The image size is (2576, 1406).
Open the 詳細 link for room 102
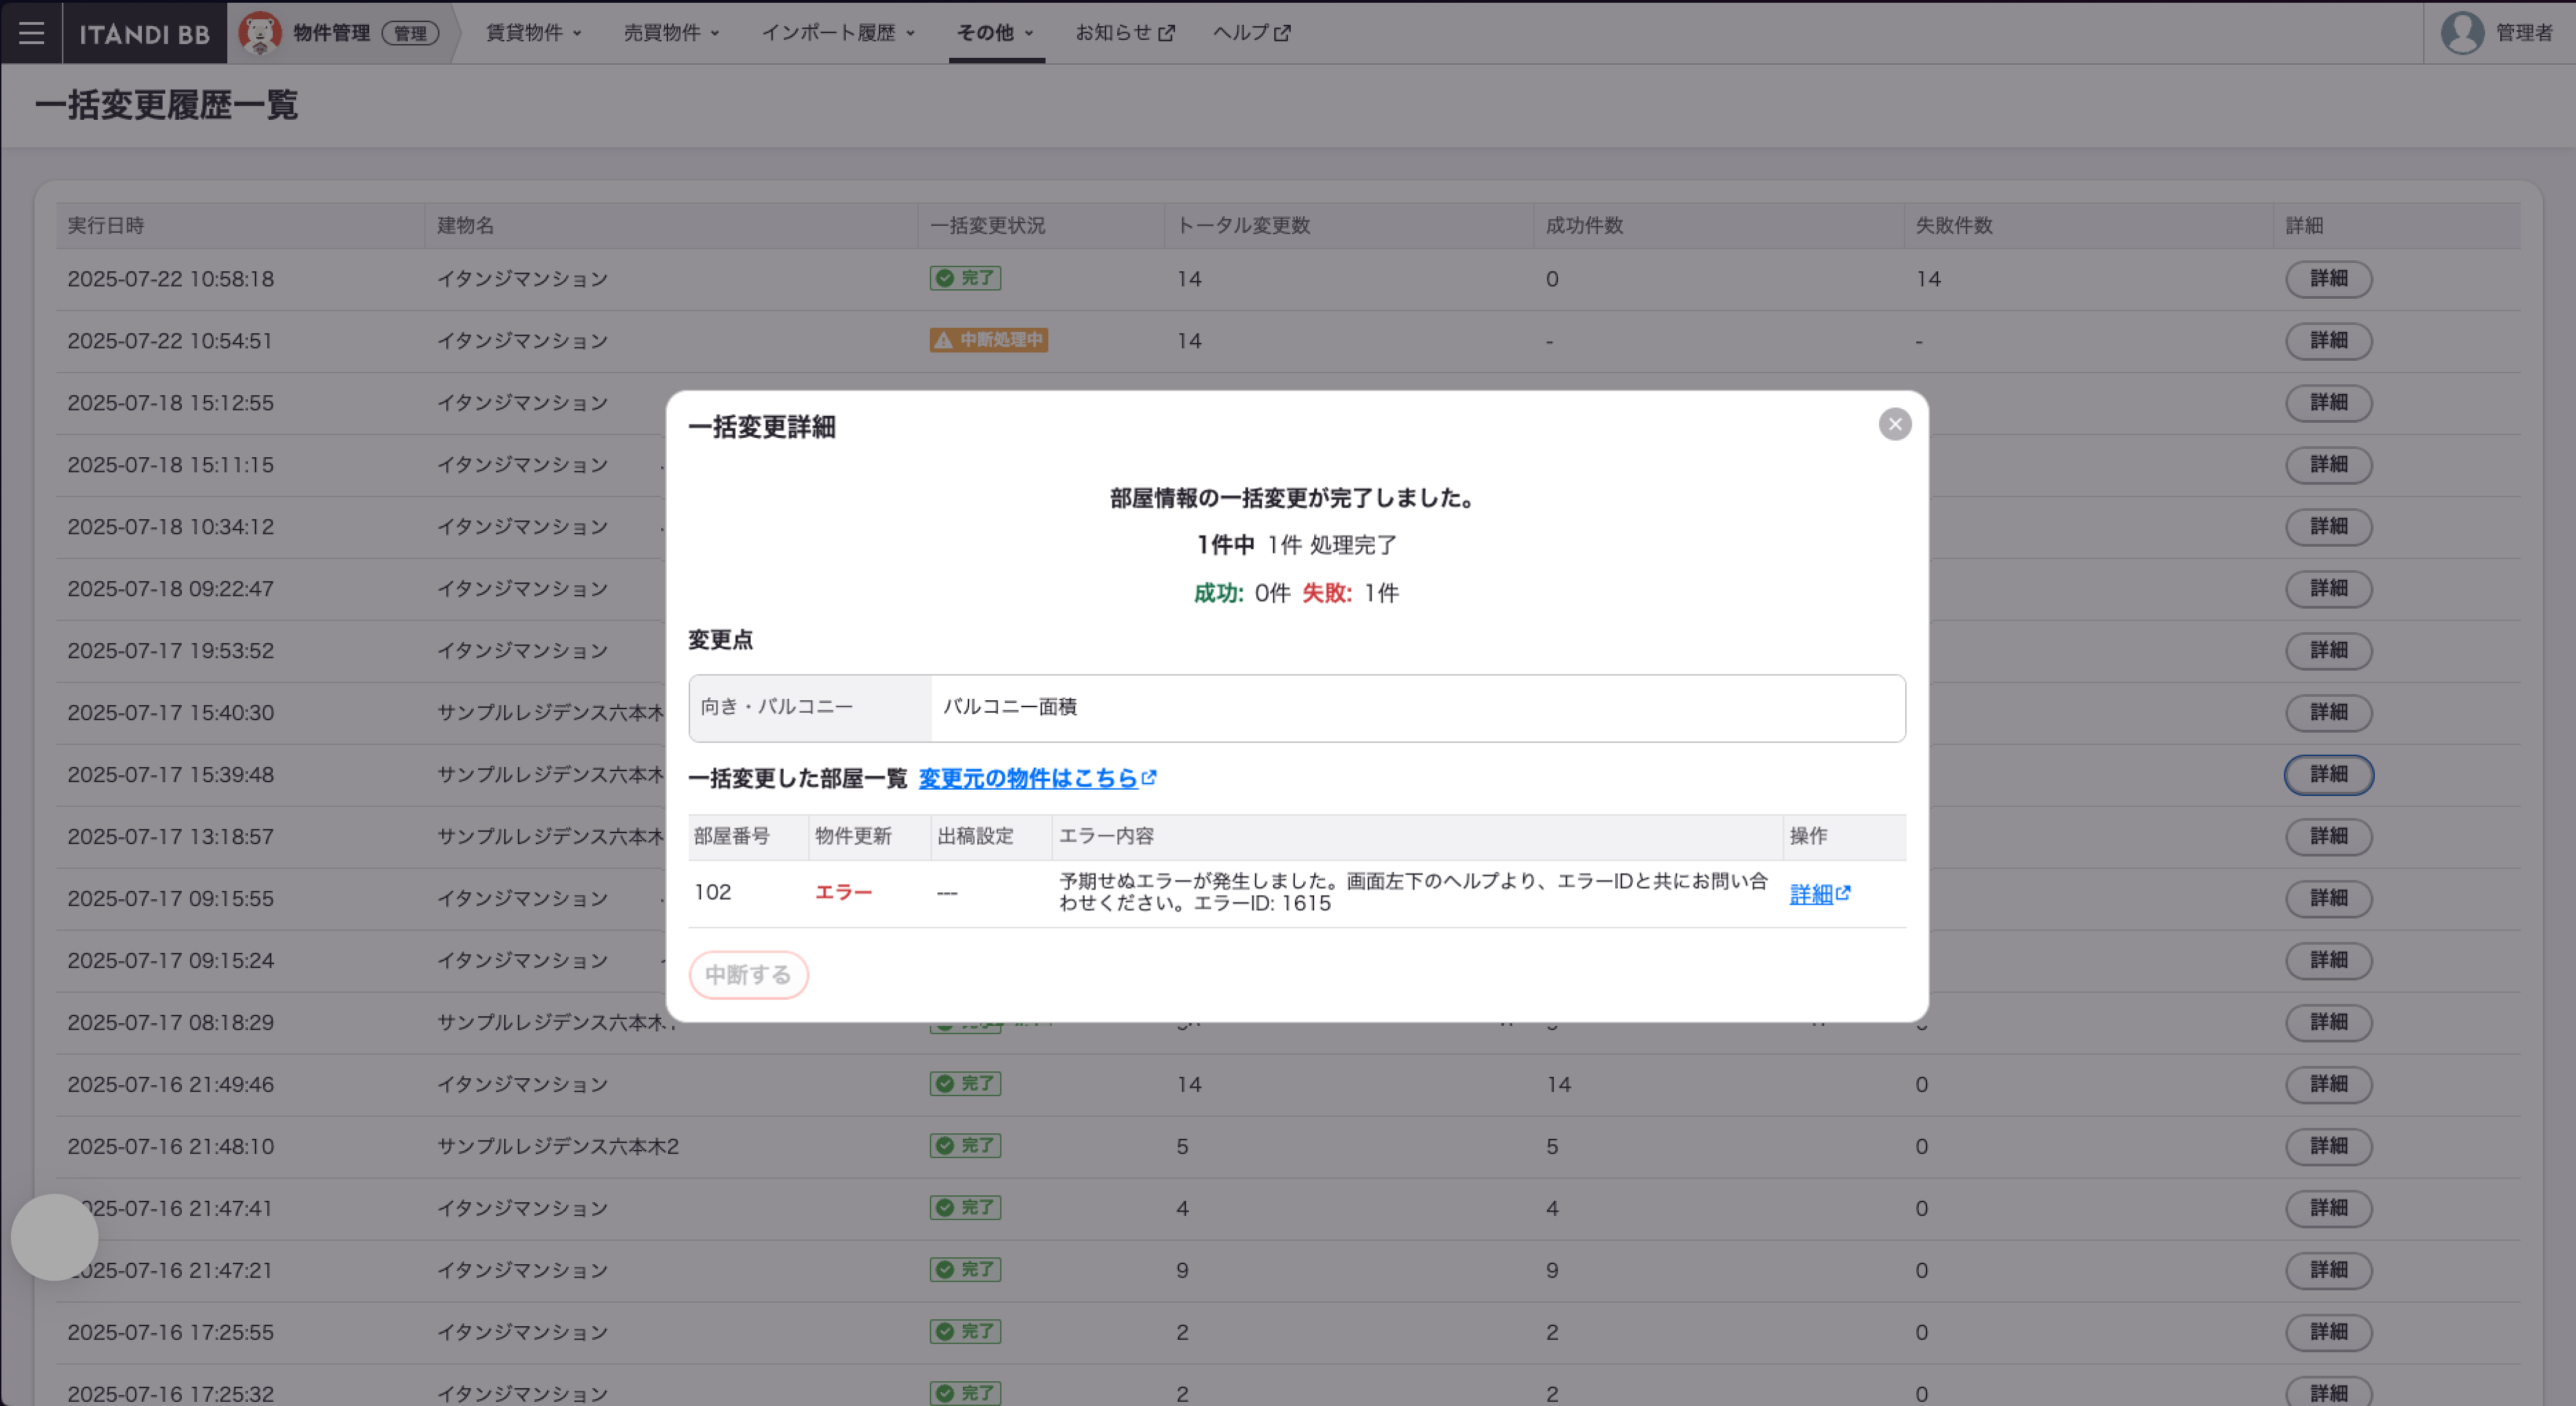1819,894
